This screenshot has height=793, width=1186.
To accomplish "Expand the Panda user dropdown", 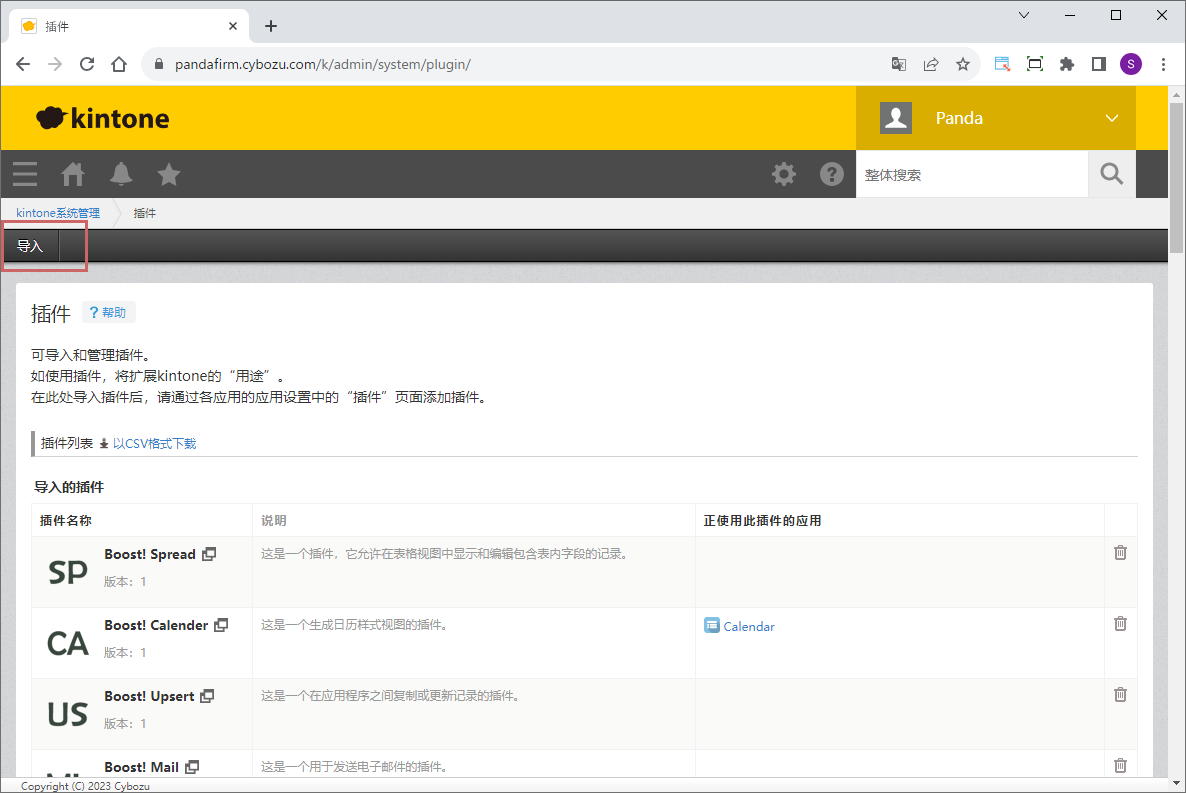I will [x=1112, y=118].
